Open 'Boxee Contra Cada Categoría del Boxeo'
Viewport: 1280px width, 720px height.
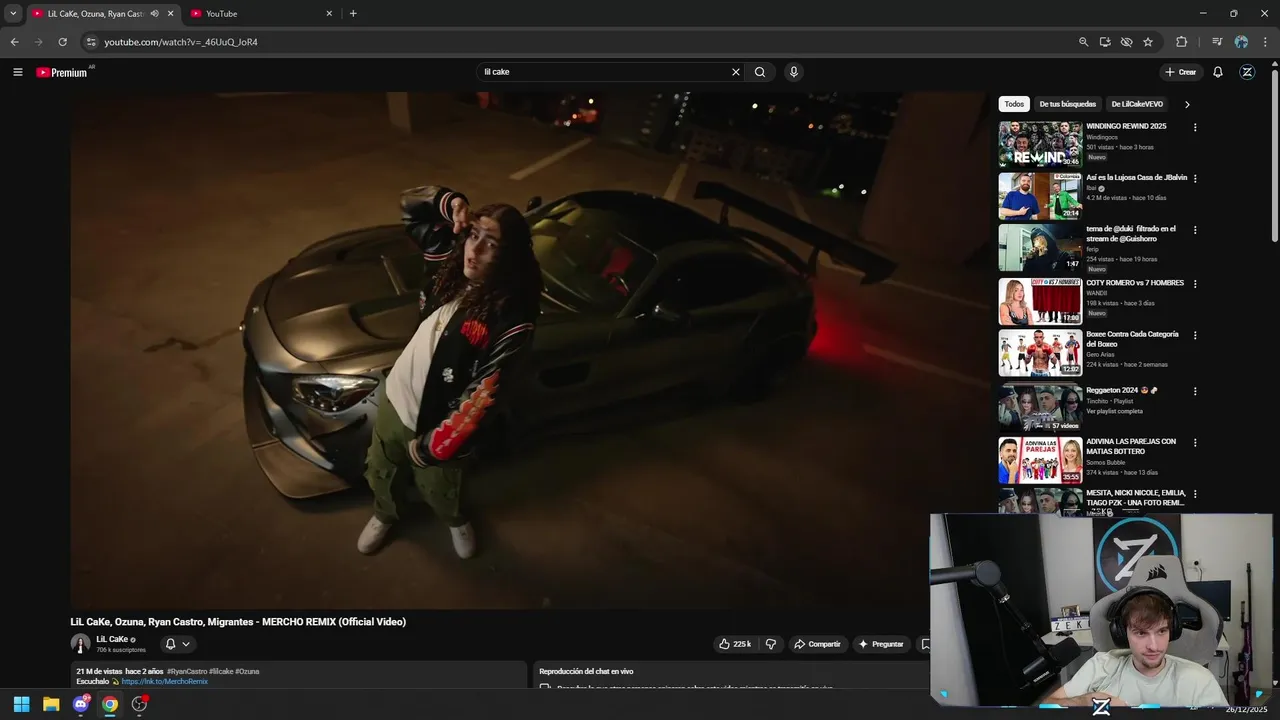click(1132, 339)
